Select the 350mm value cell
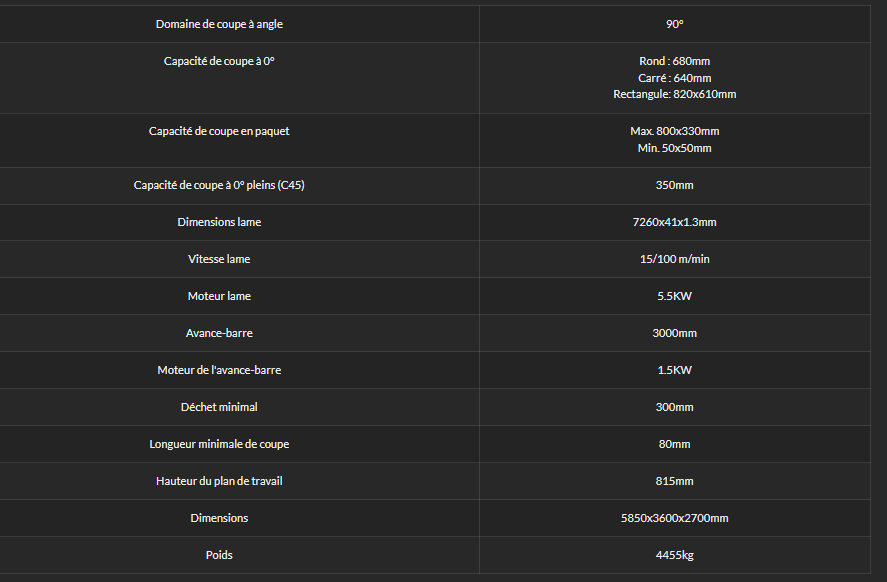Viewport: 887px width, 582px height. coord(674,186)
